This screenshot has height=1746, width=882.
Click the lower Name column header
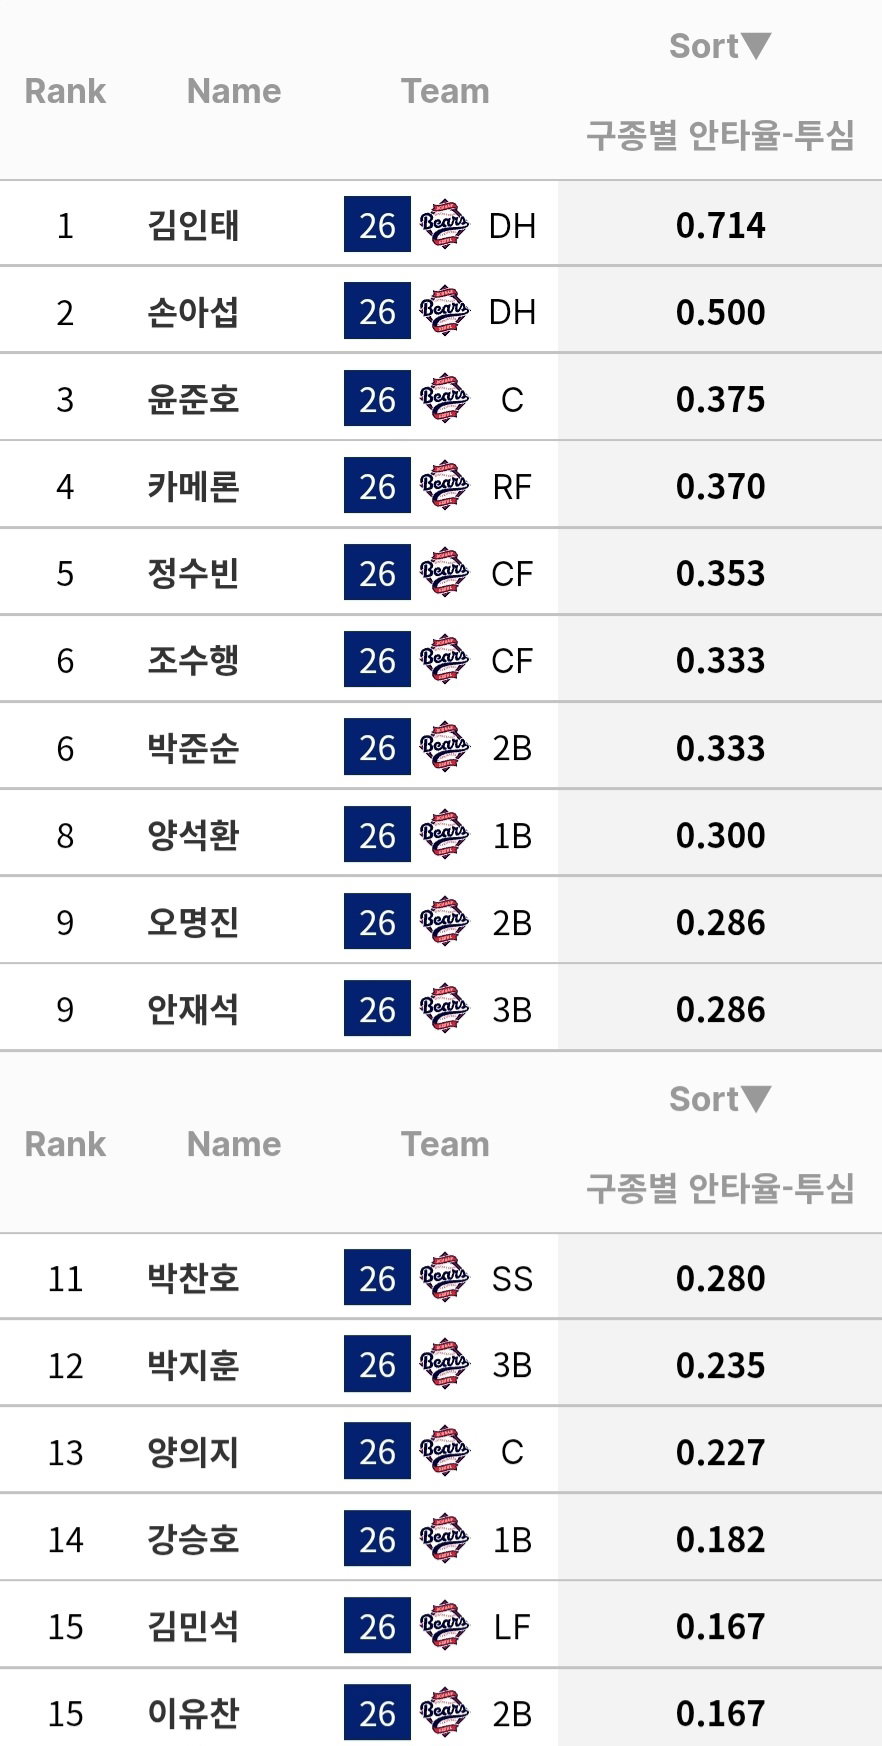pyautogui.click(x=234, y=1144)
